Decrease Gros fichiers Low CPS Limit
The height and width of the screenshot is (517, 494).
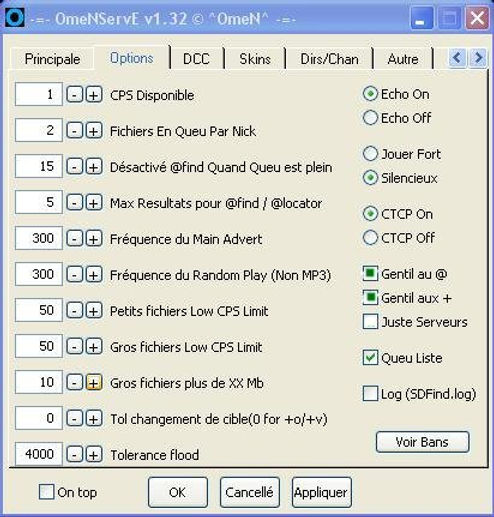click(74, 347)
